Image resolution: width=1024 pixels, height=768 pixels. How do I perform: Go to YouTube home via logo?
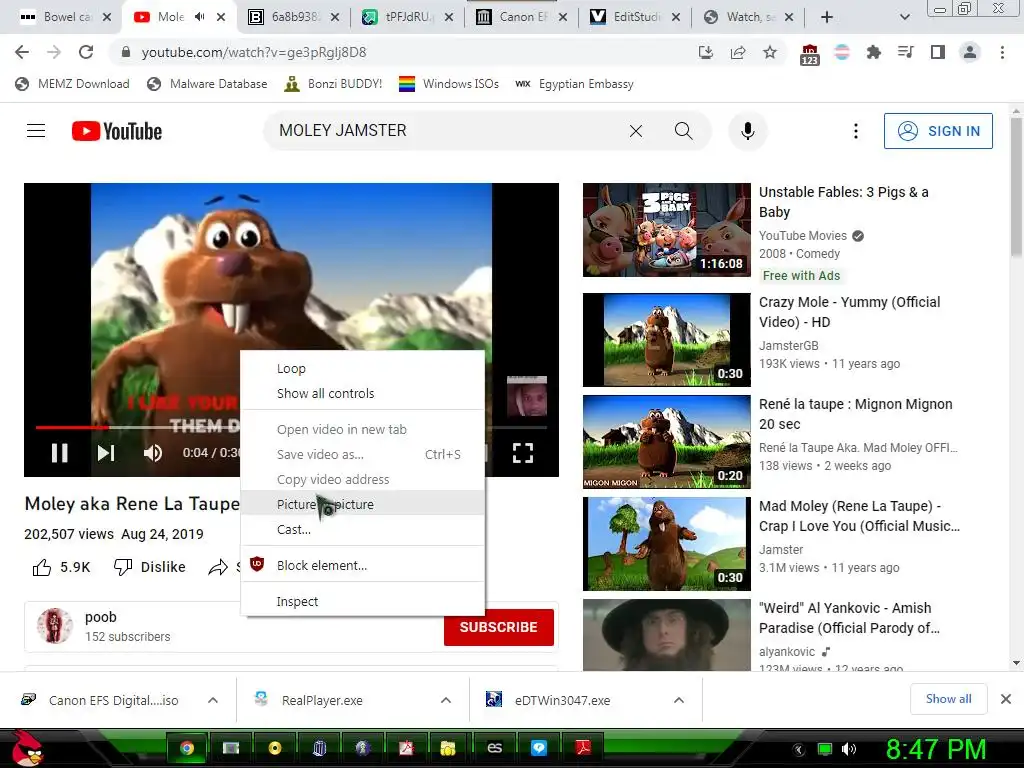click(117, 131)
